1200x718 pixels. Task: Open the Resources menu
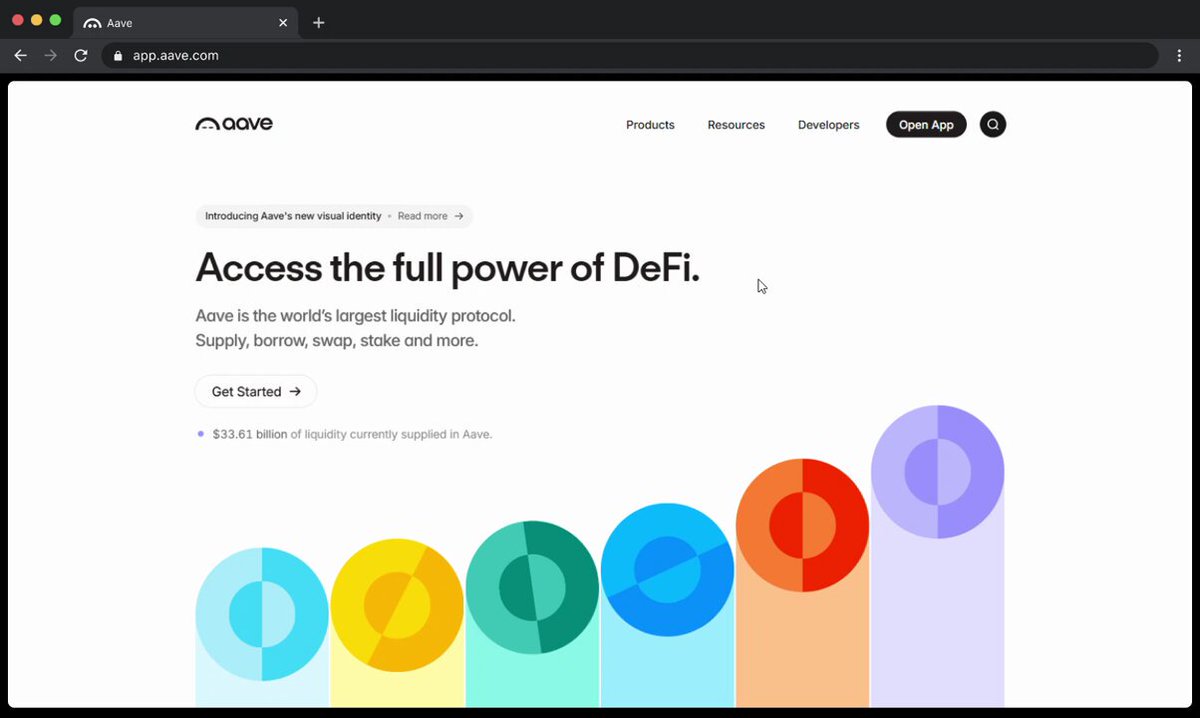coord(736,125)
